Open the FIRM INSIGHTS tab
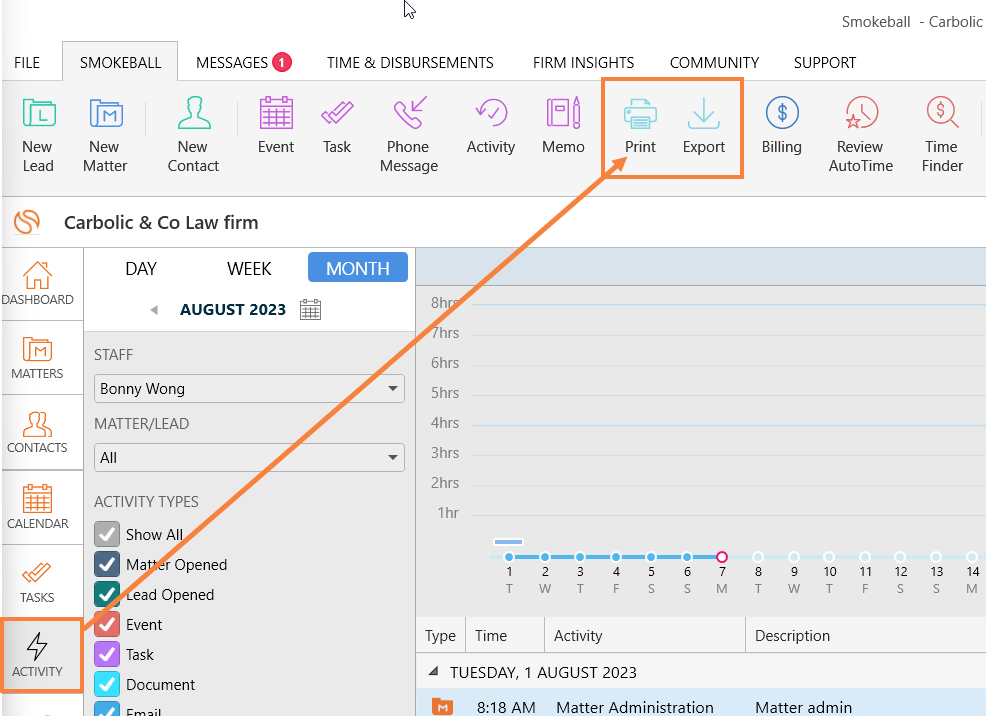Viewport: 986px width, 716px height. (584, 63)
